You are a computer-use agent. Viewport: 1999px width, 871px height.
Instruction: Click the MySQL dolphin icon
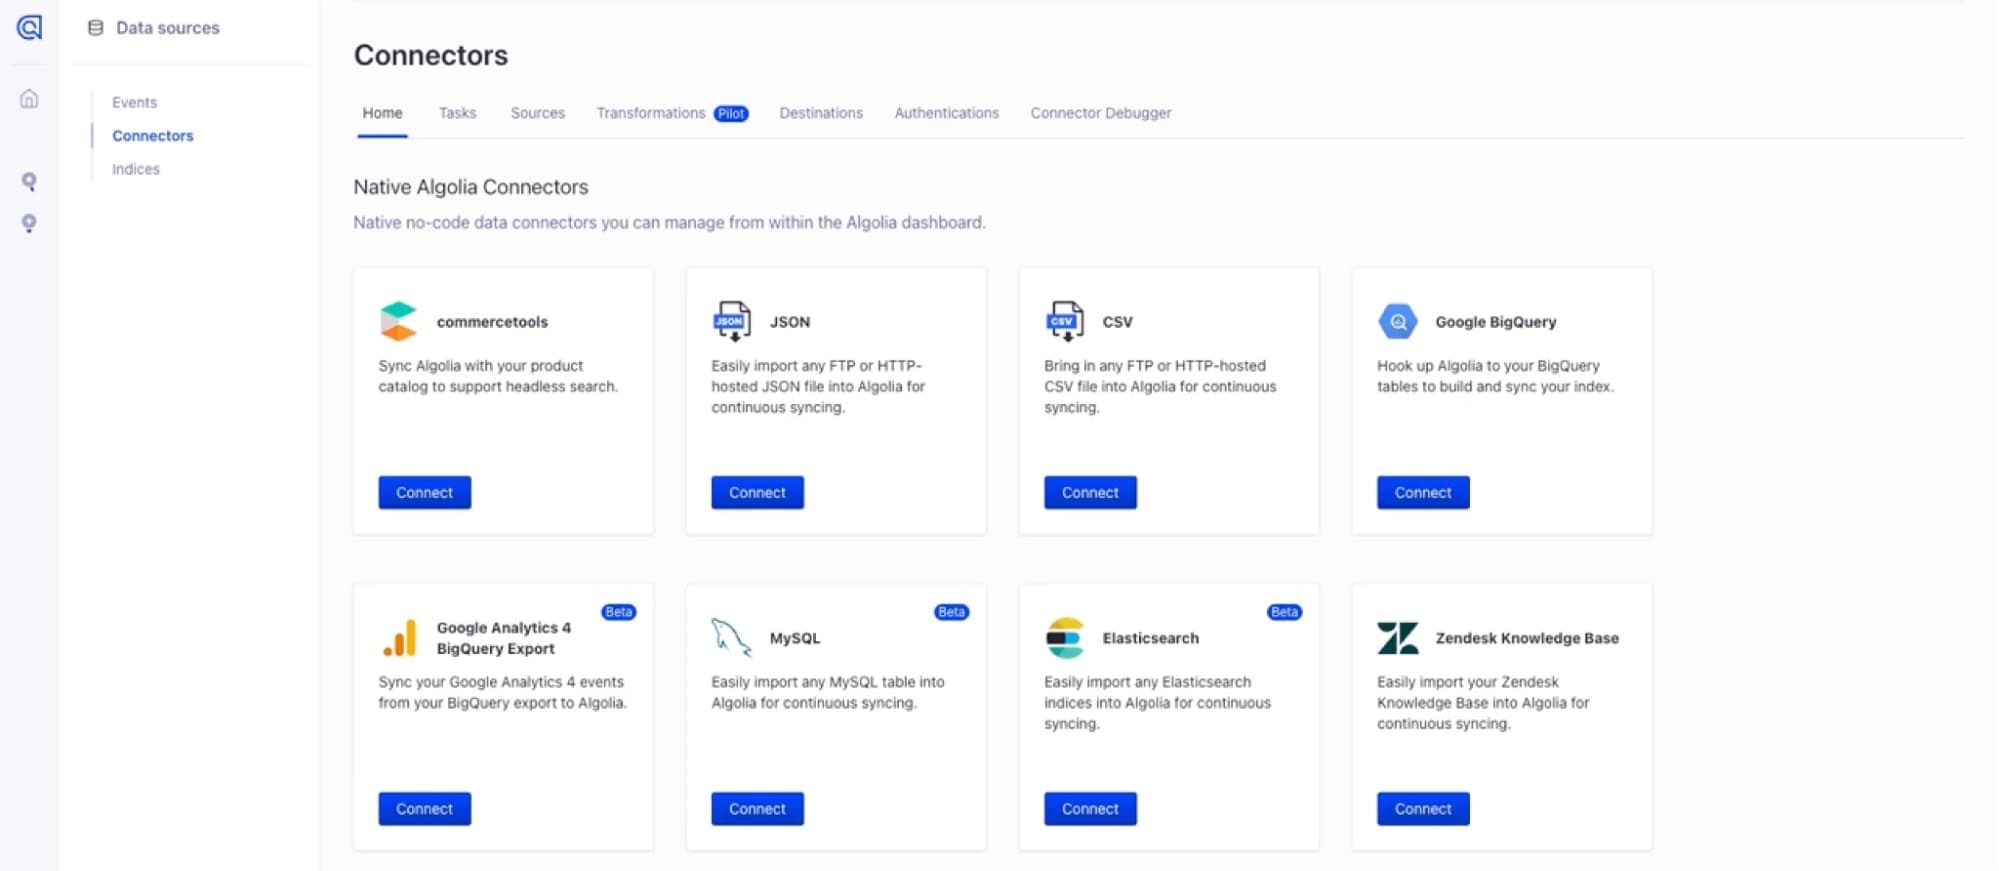731,637
